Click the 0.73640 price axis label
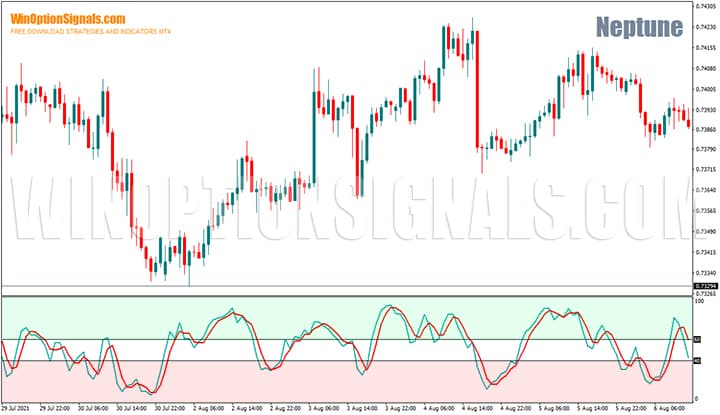This screenshot has height=415, width=720. 704,190
